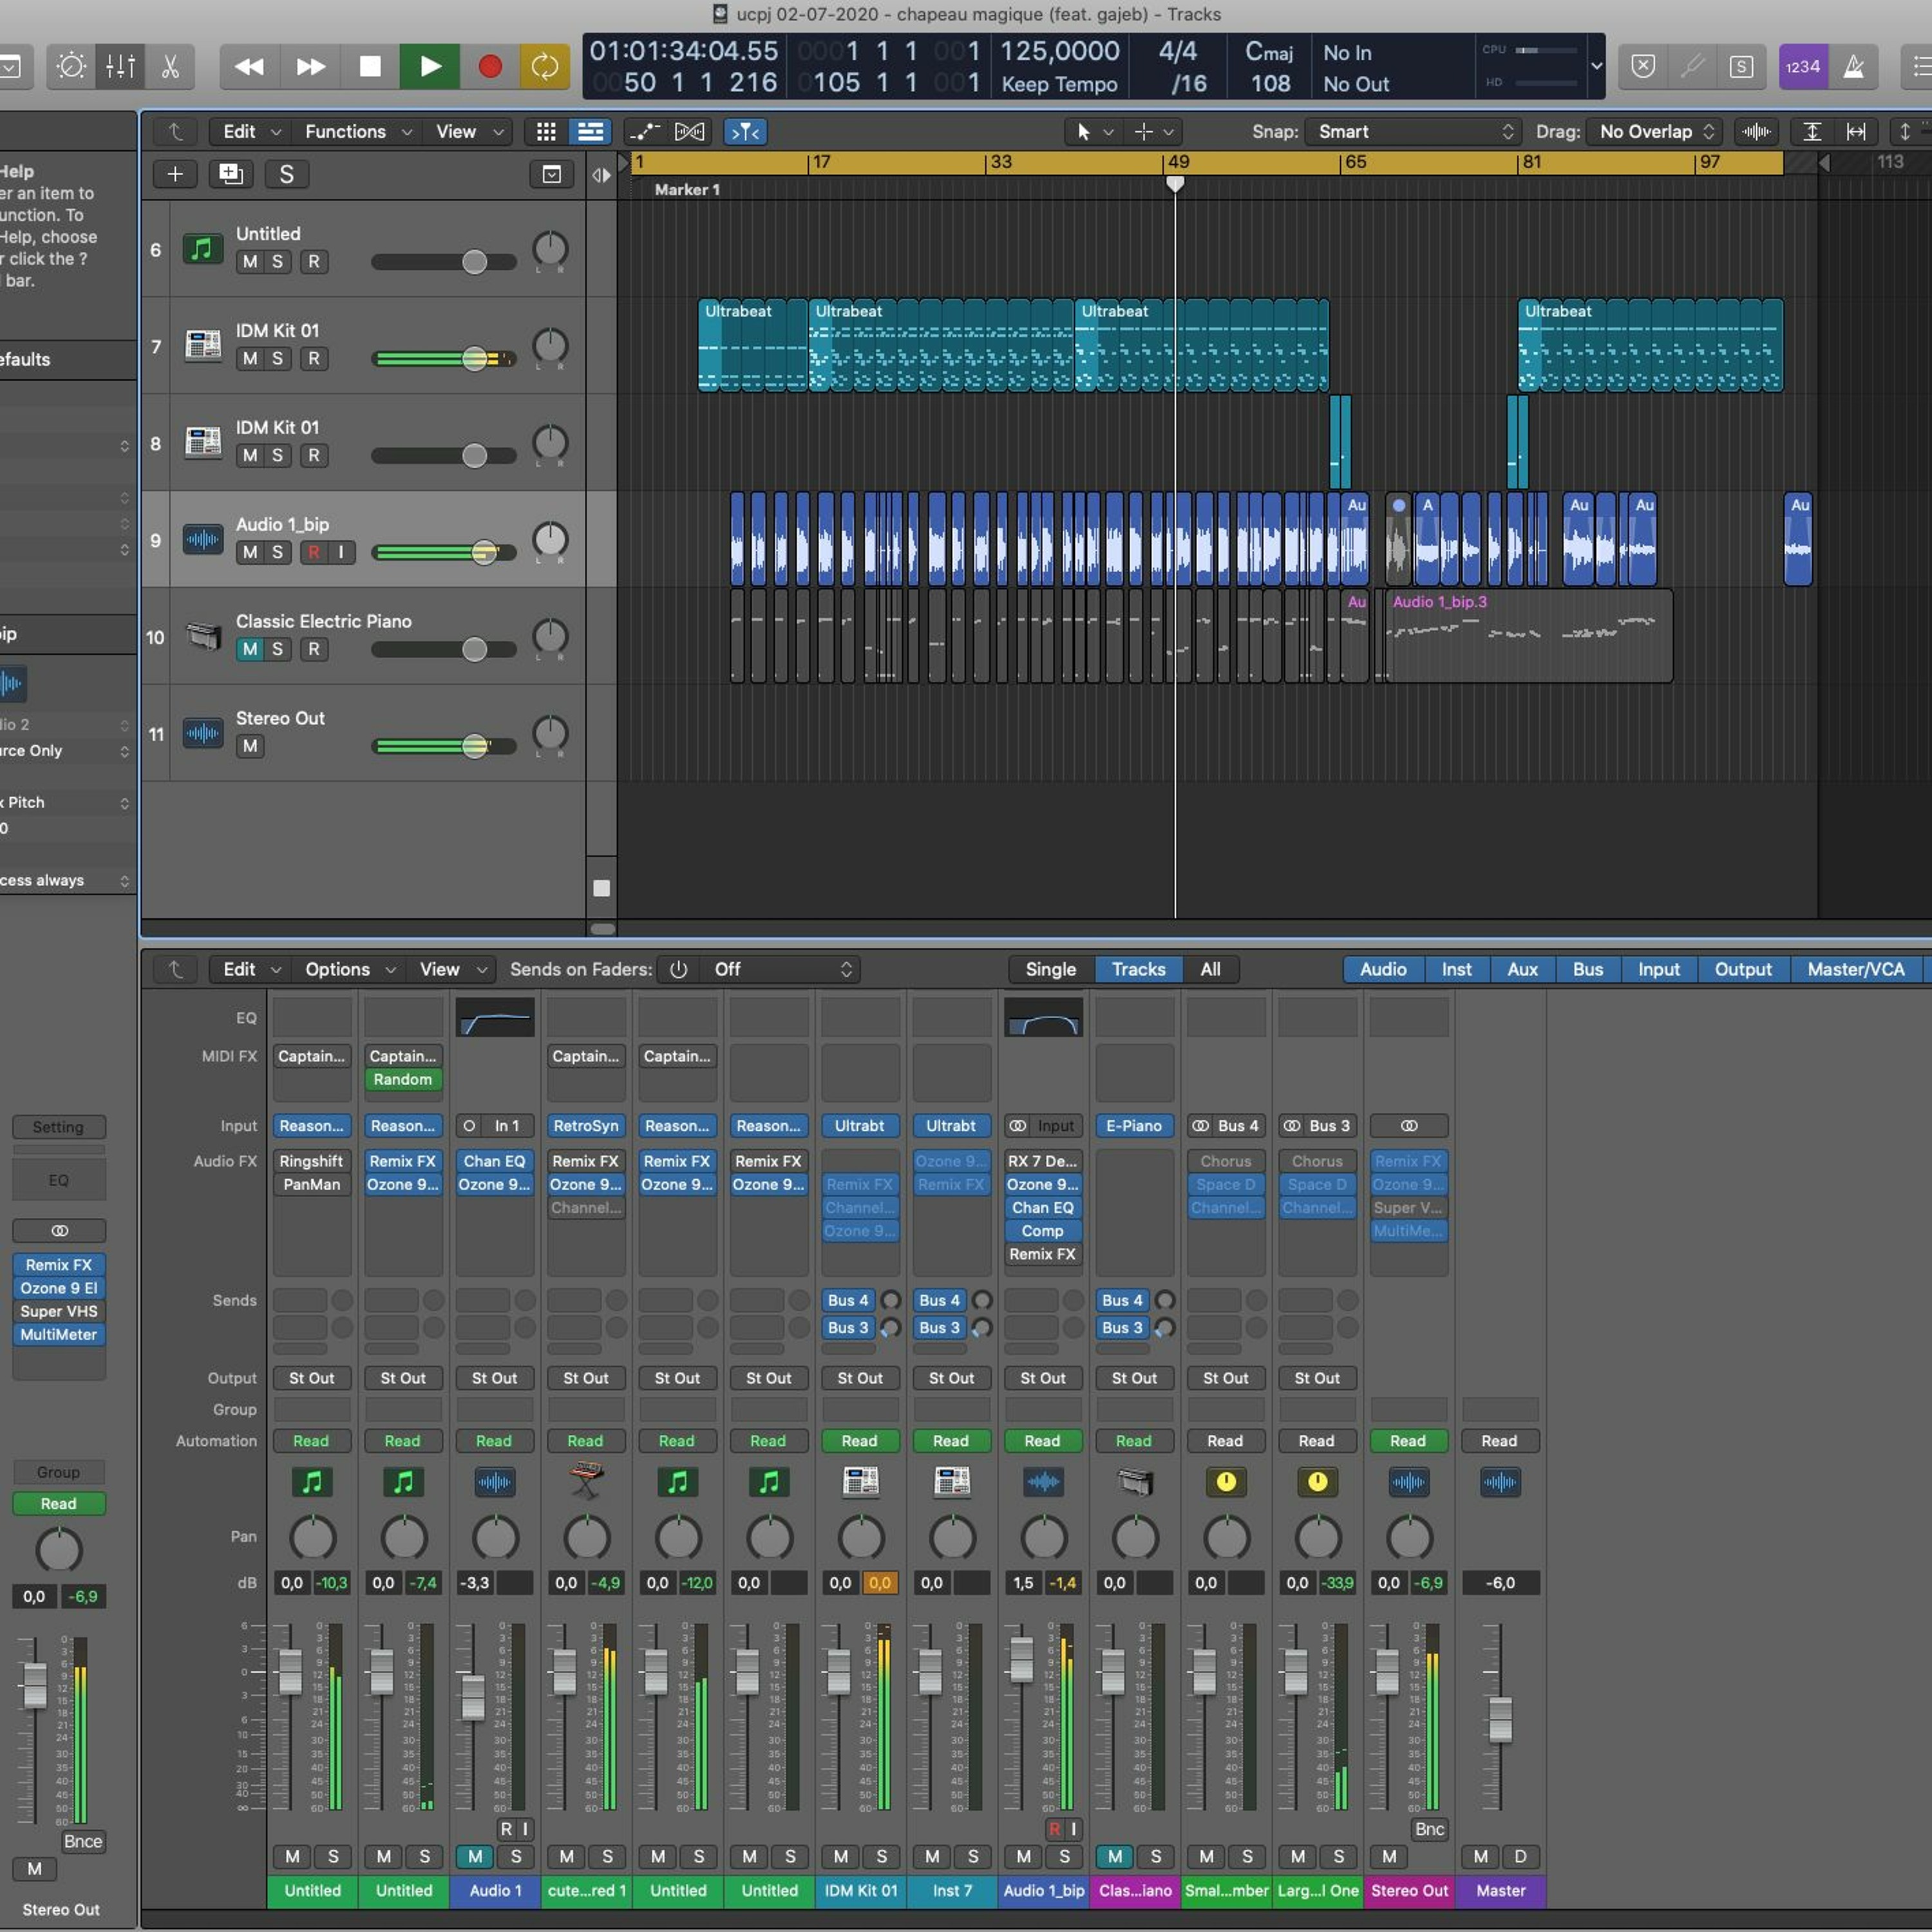Enable the metronome click icon
This screenshot has width=1932, height=1932.
coord(1853,67)
